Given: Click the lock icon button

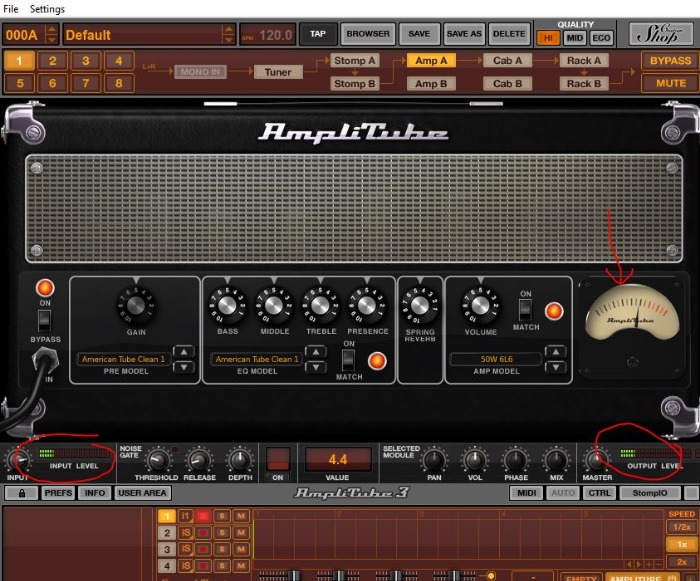Looking at the screenshot, I should tap(21, 493).
